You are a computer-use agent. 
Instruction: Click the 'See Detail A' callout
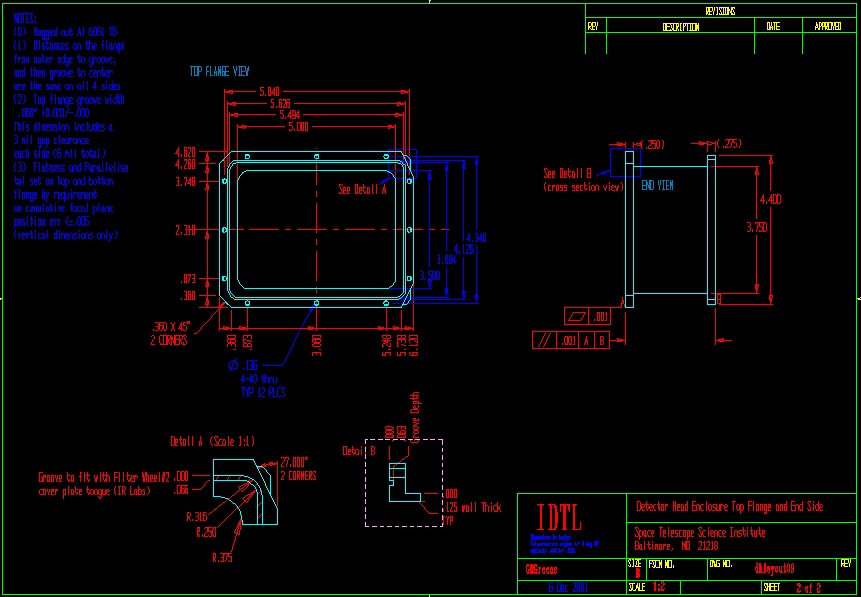tap(362, 189)
